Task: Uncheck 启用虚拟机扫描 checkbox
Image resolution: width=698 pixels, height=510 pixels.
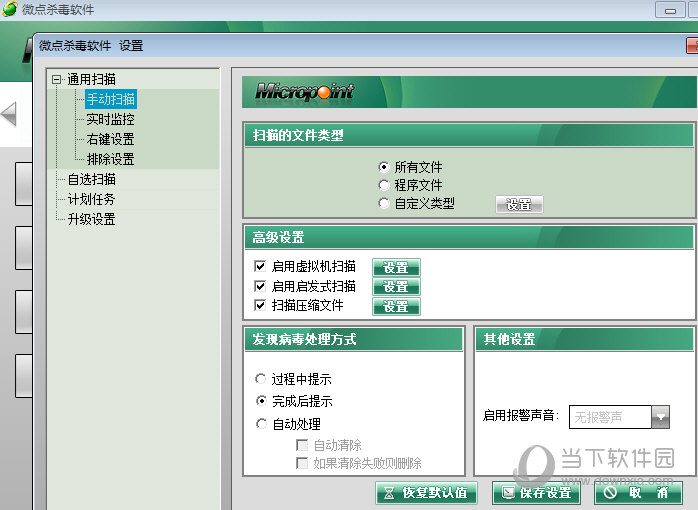Action: (x=260, y=266)
